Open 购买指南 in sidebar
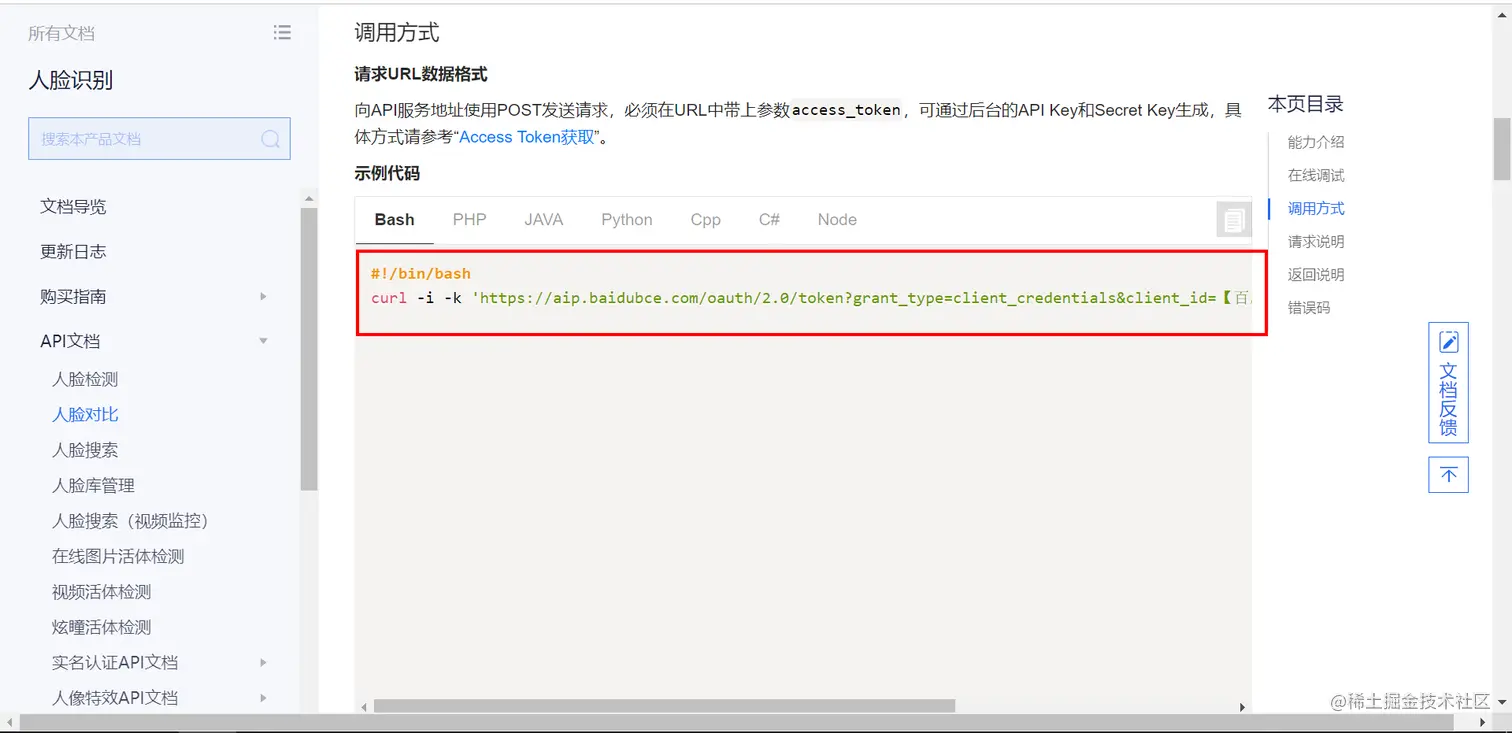 [73, 296]
